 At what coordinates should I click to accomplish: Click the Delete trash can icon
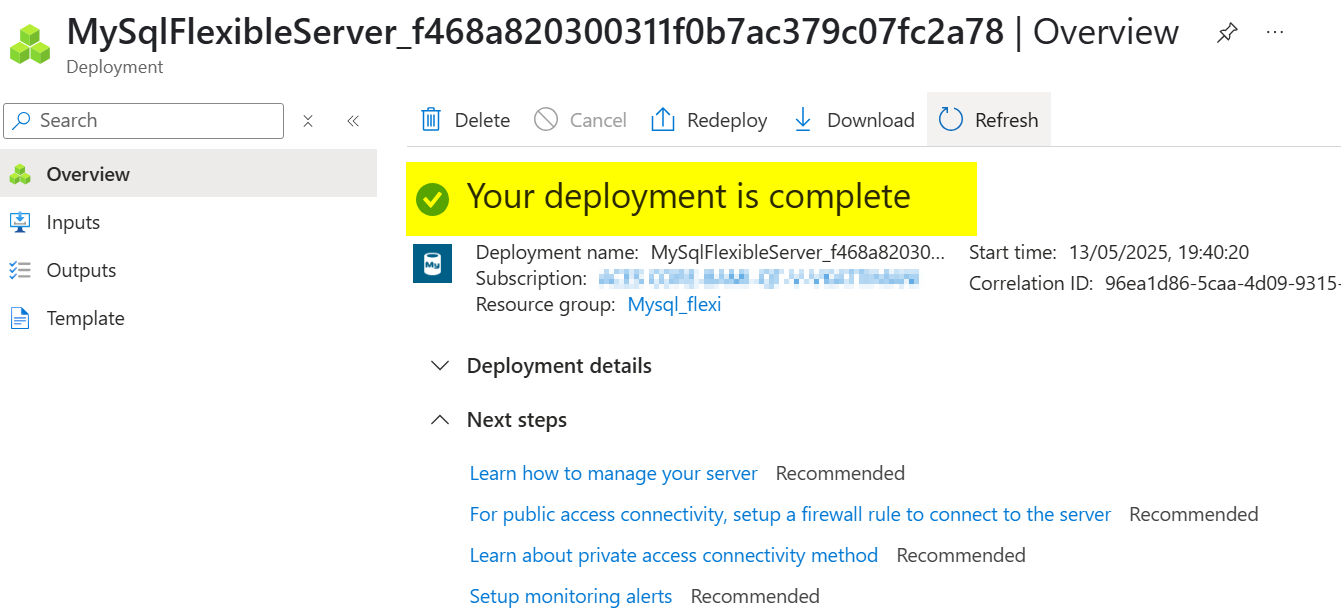point(431,120)
